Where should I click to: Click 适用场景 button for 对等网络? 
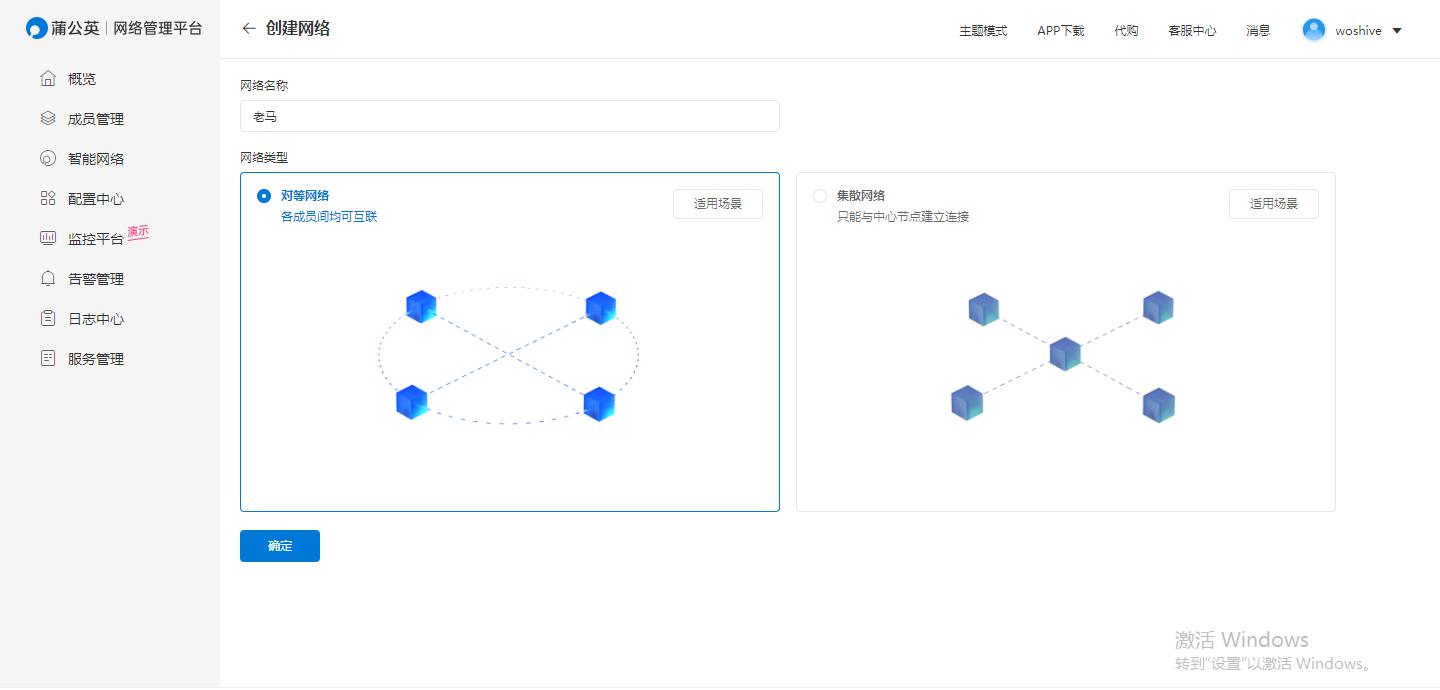718,204
